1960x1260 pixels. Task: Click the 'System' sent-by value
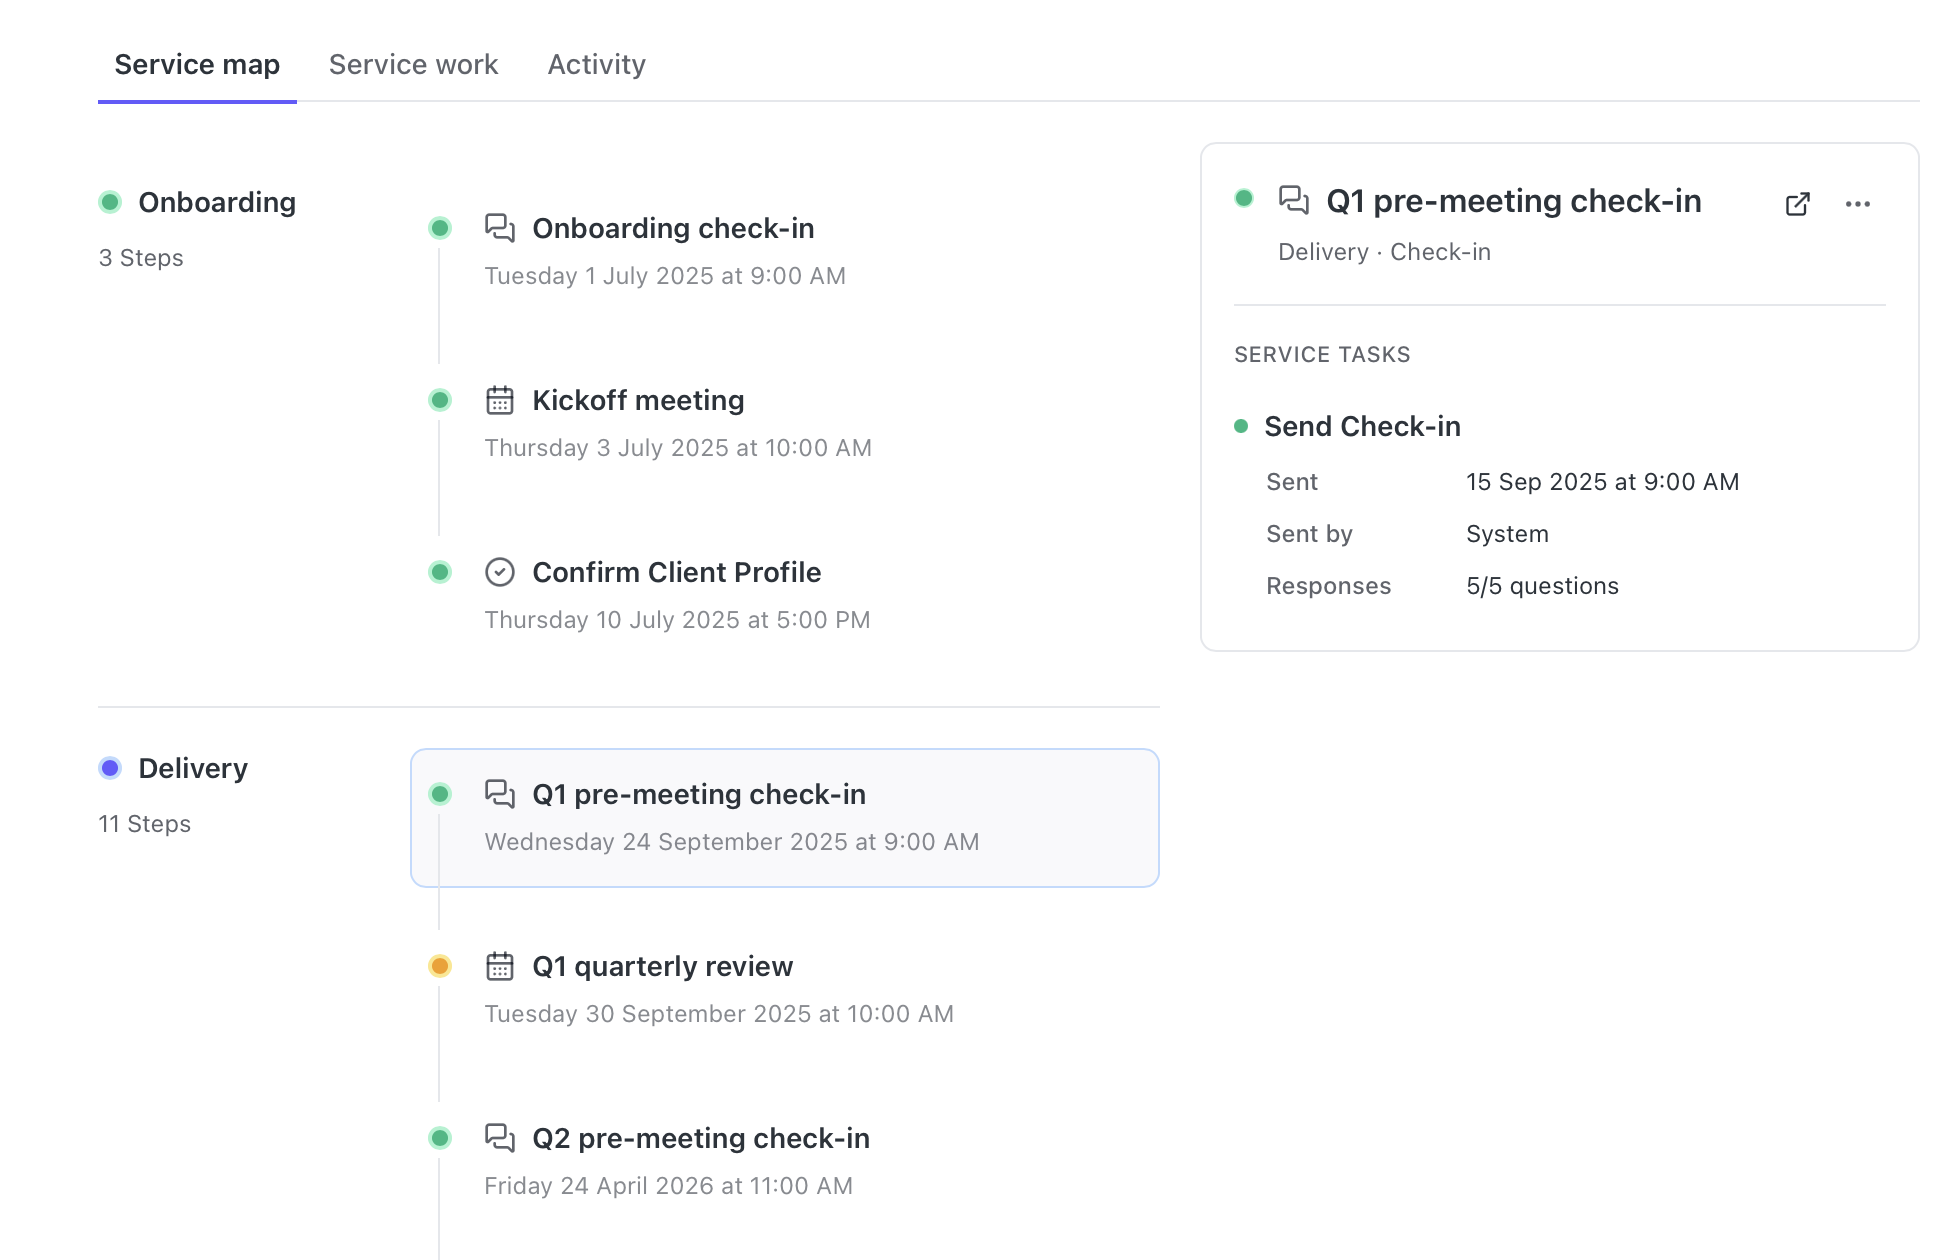tap(1507, 534)
